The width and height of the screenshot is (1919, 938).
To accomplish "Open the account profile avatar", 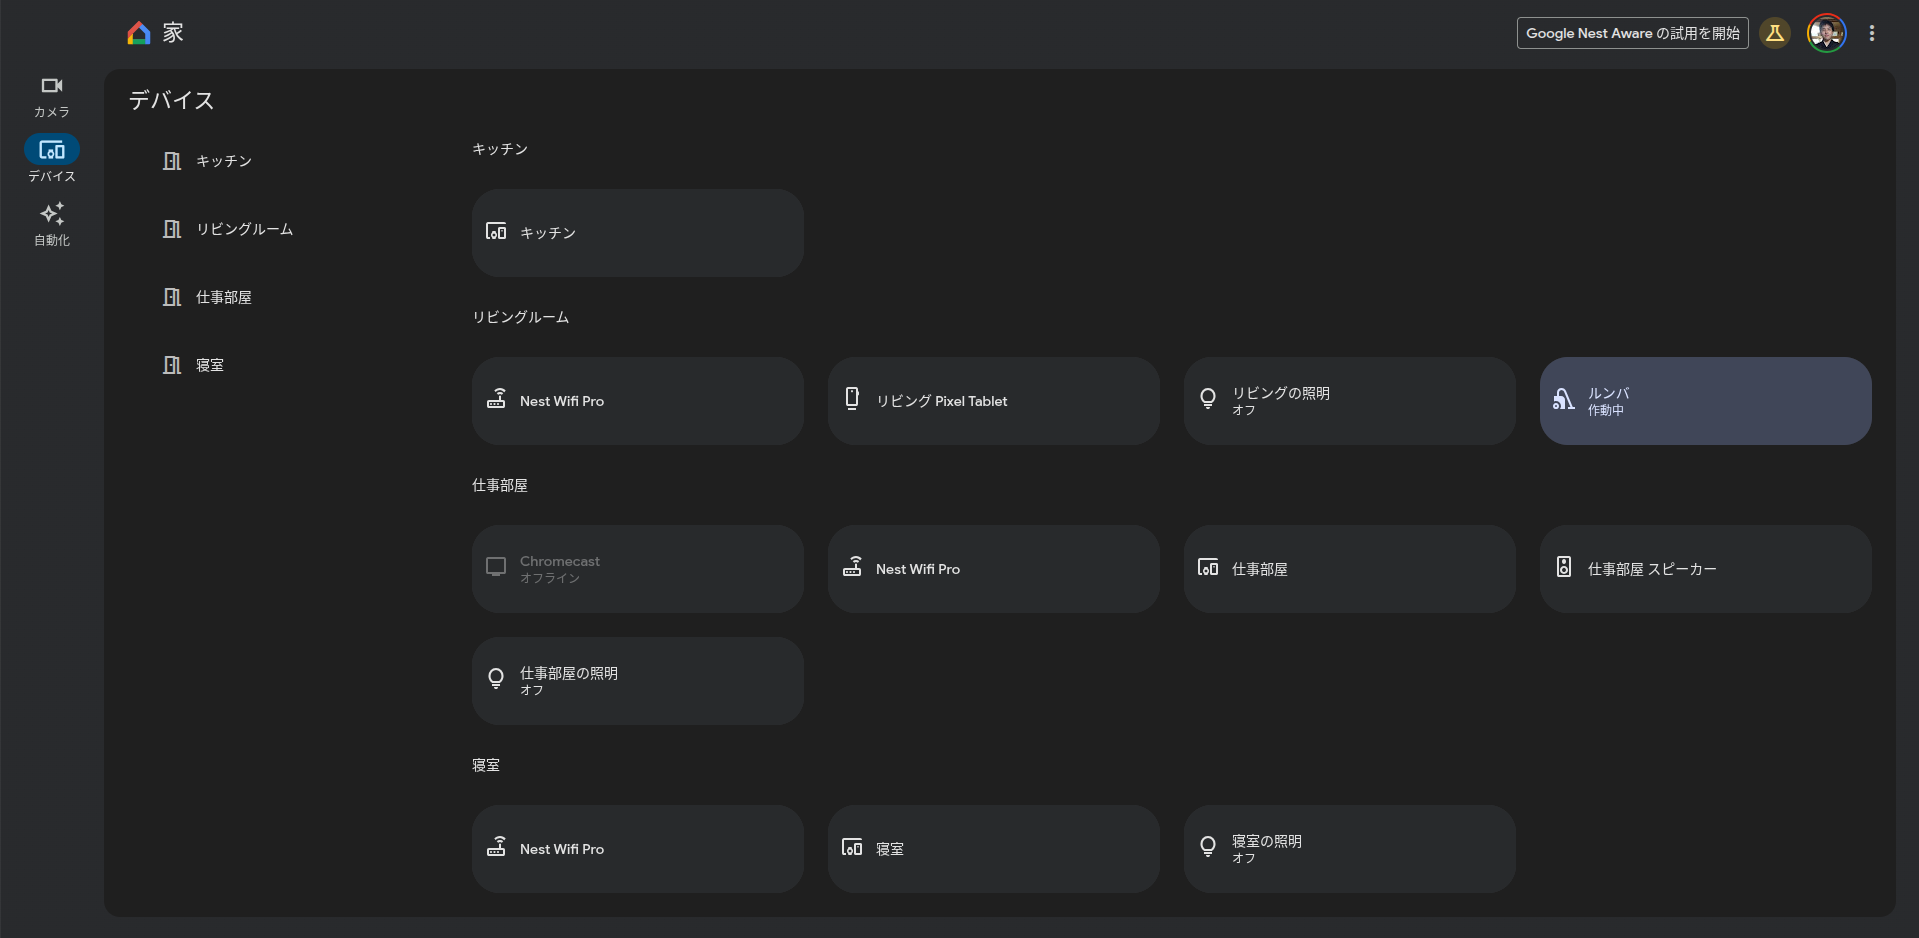I will (x=1827, y=33).
